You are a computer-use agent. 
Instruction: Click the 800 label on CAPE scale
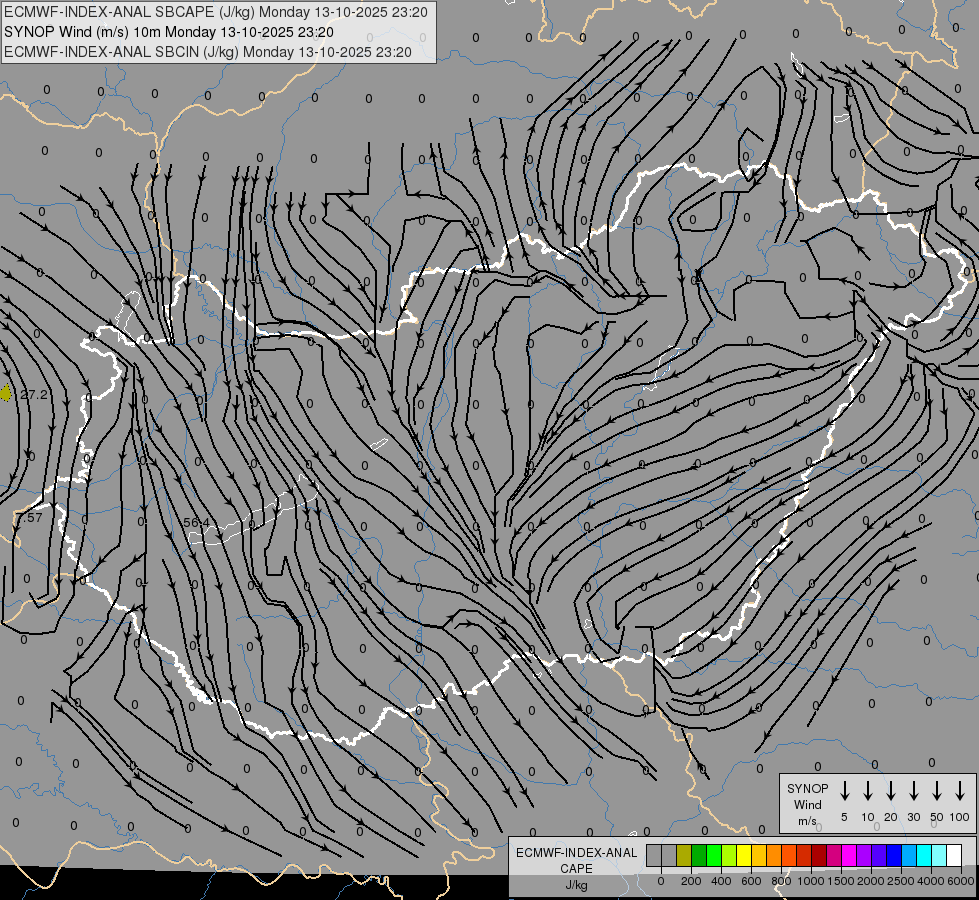781,881
